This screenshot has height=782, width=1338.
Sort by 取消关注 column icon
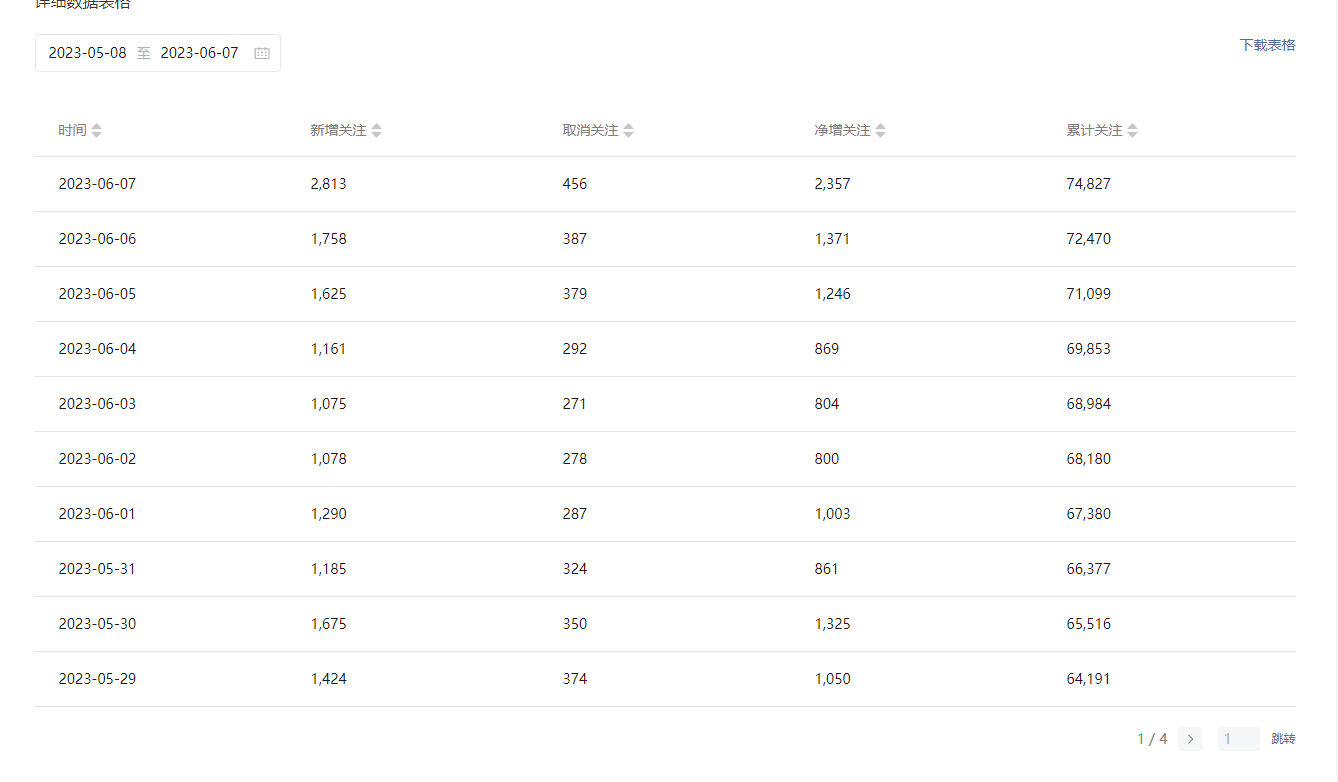click(629, 131)
